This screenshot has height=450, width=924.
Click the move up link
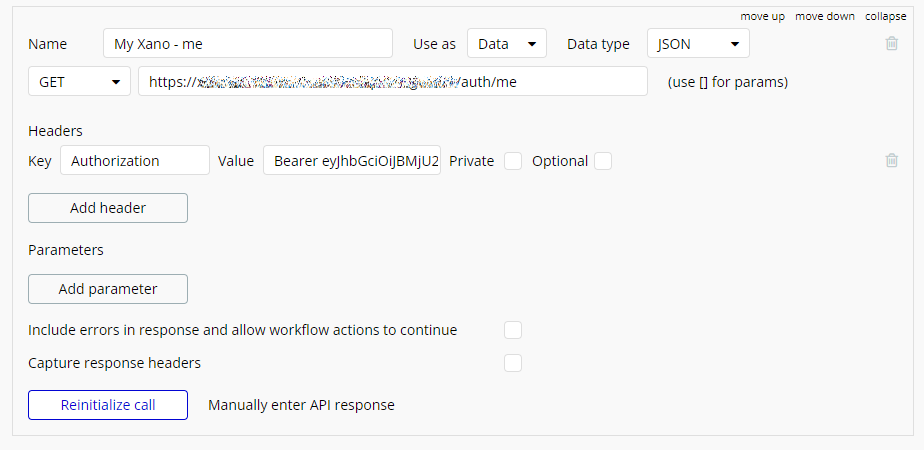point(762,17)
